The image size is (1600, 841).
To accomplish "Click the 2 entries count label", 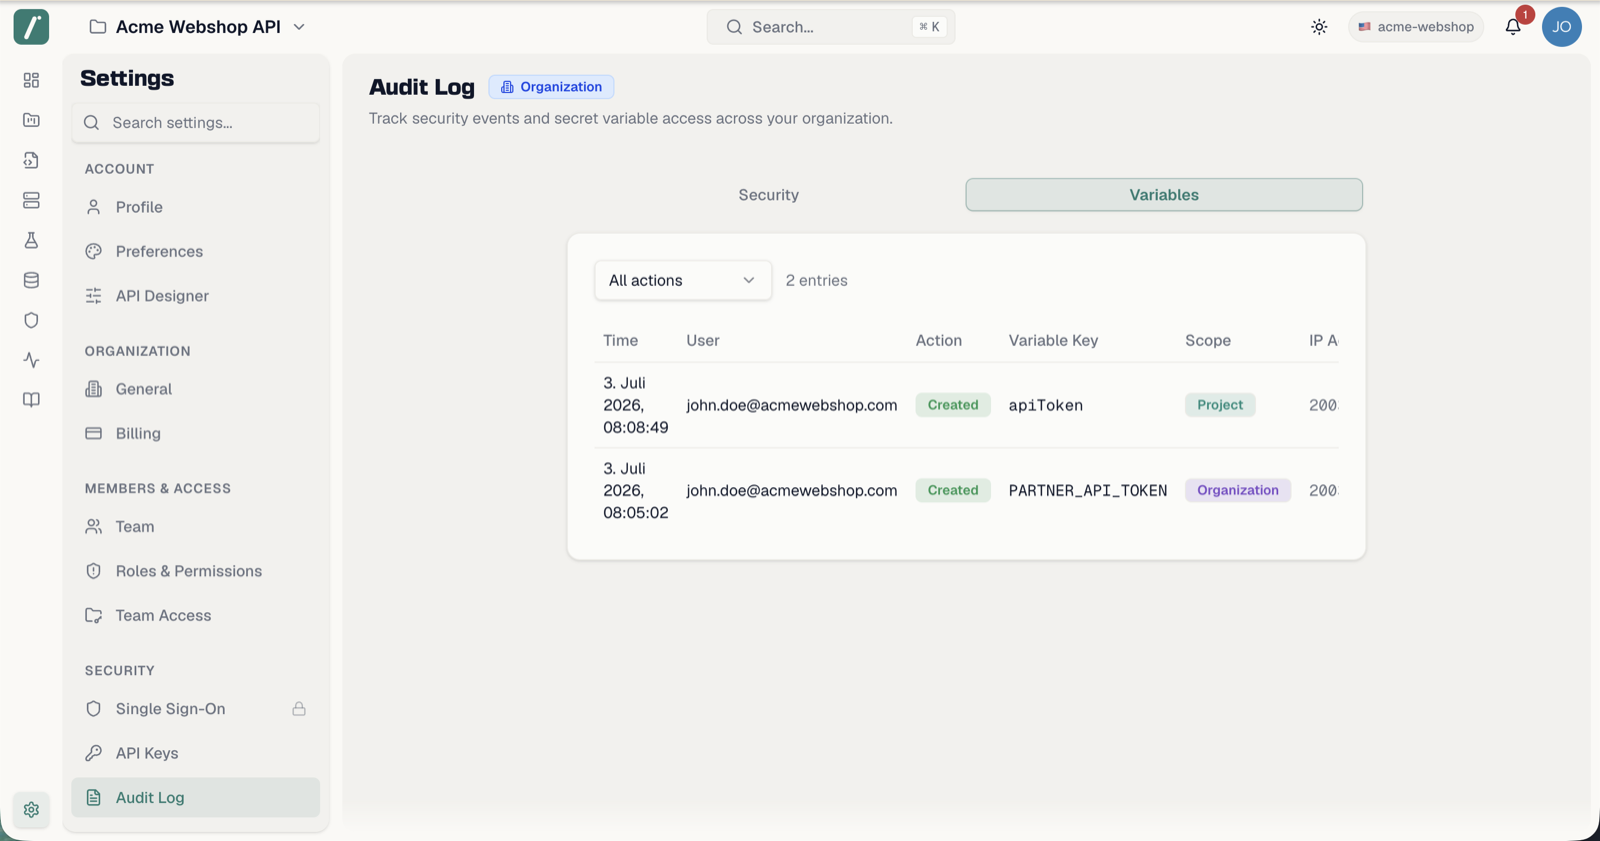I will (816, 280).
